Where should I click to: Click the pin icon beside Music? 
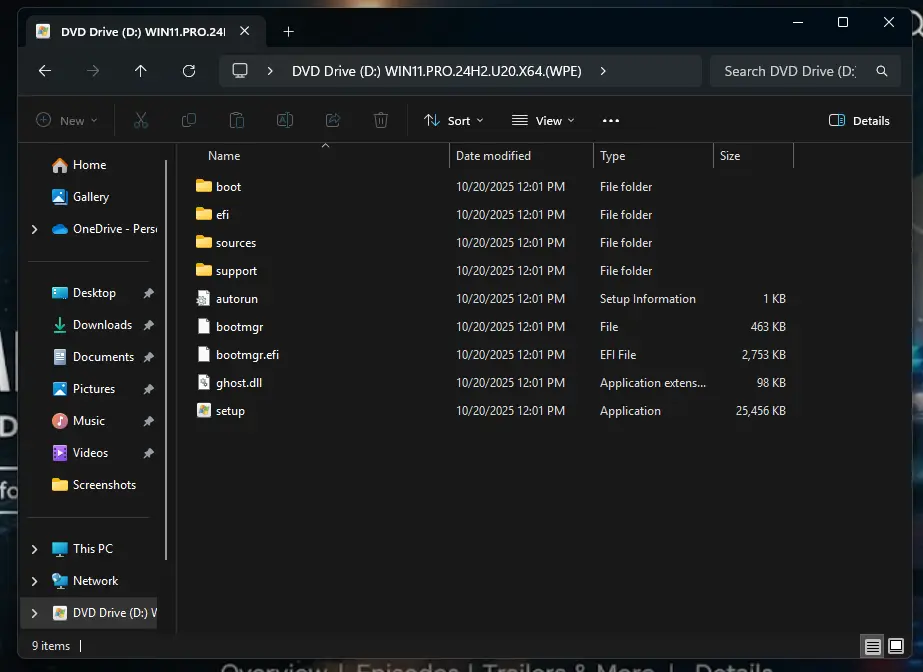click(148, 421)
